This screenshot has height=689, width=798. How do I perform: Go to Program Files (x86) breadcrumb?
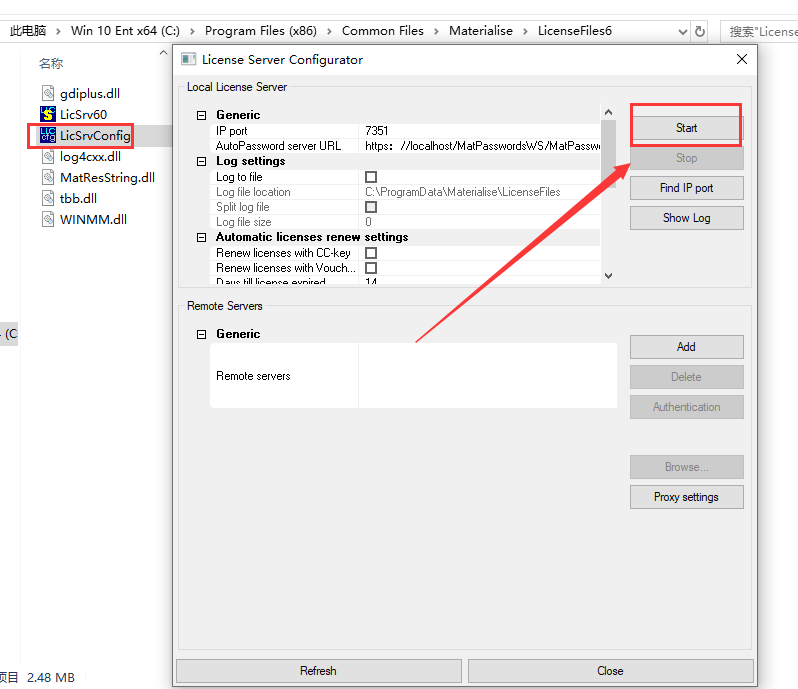[261, 31]
